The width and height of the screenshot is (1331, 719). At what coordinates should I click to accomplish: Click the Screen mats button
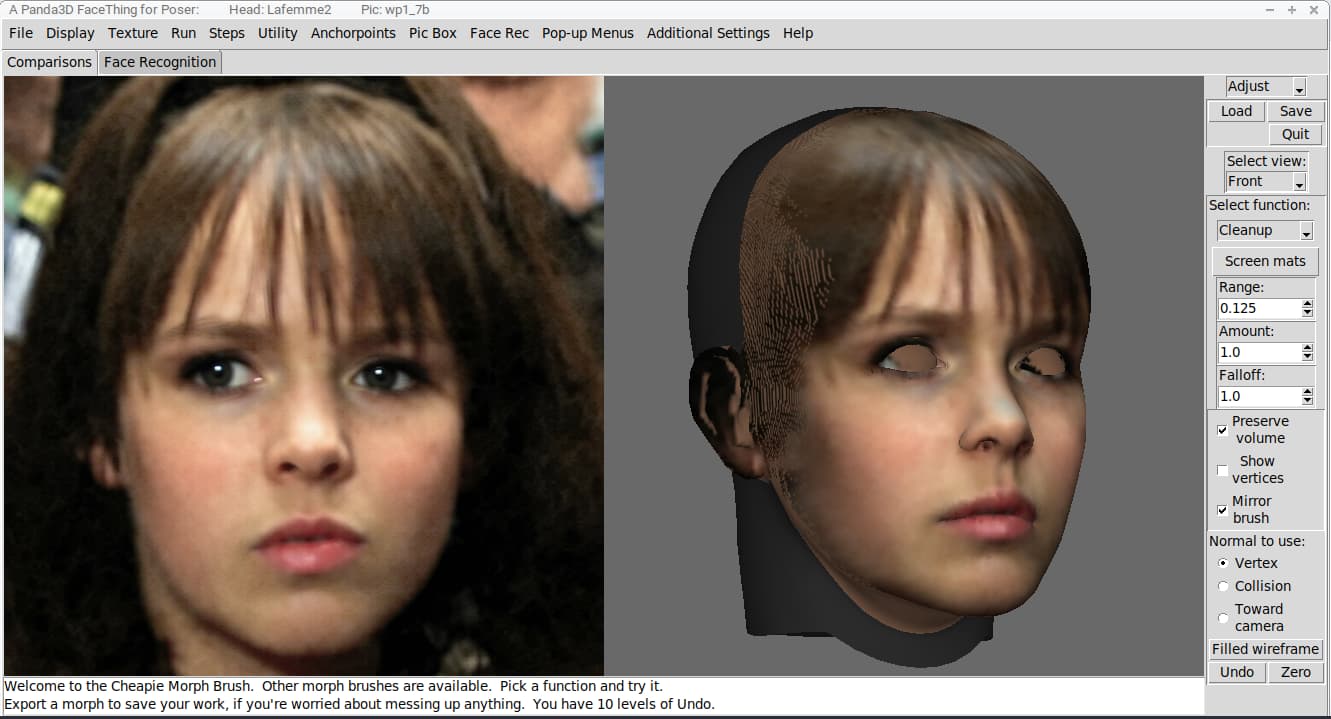1265,261
